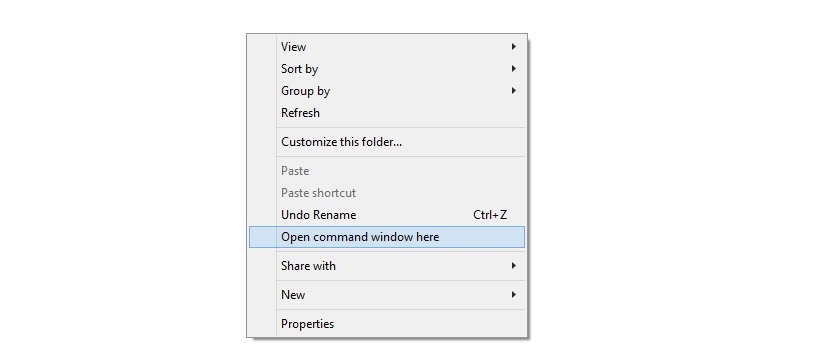Viewport: 818px width, 360px height.
Task: Expand the arrow beside View
Action: point(514,46)
